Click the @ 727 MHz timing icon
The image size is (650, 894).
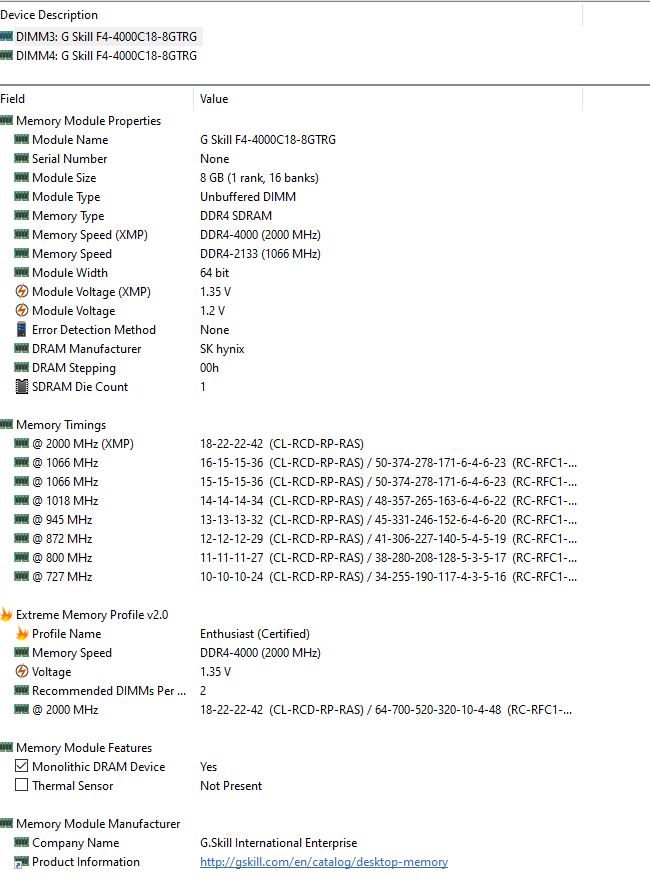coord(22,576)
